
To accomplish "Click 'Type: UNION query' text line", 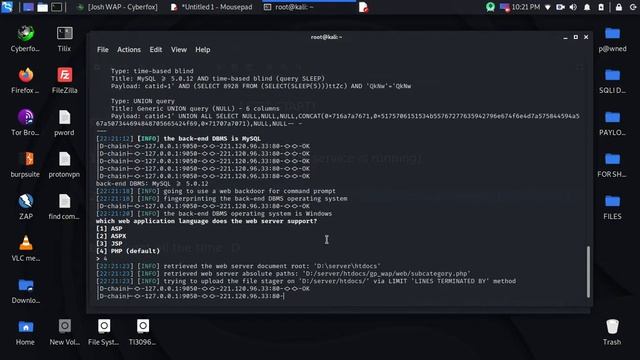I will (x=142, y=101).
